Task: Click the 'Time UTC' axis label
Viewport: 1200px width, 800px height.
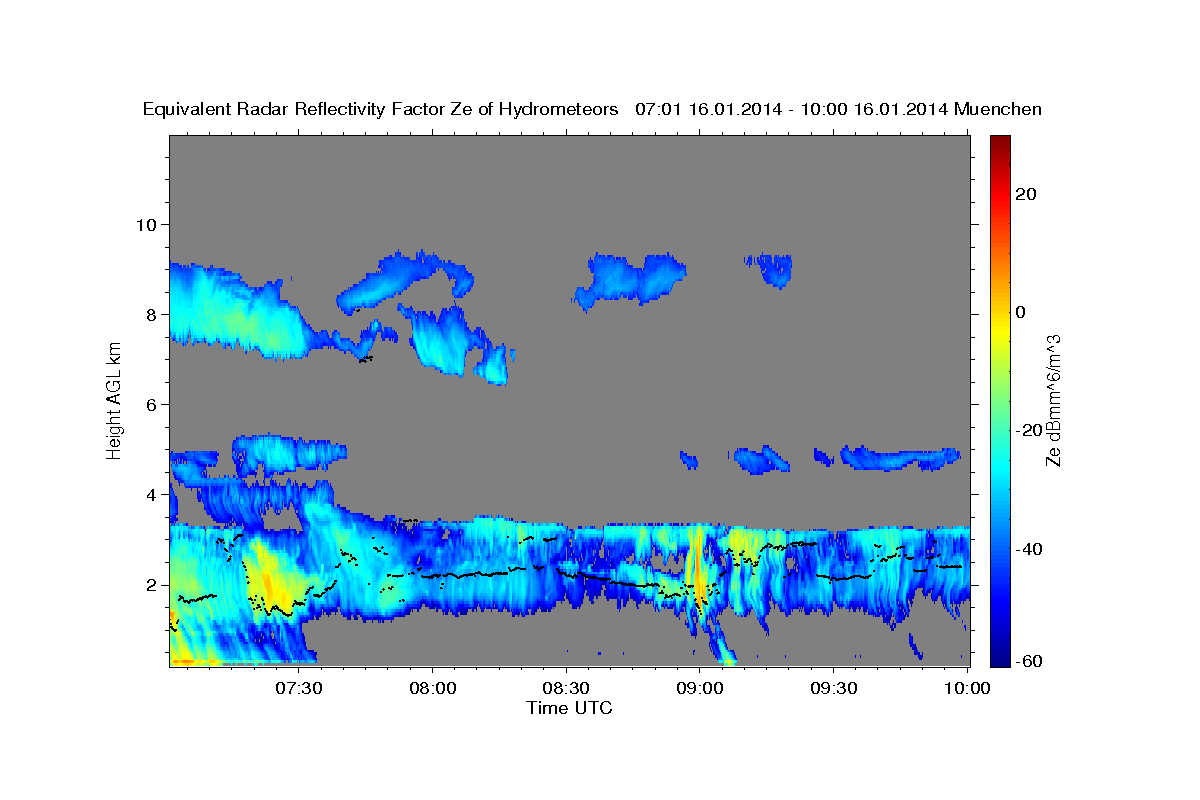Action: click(x=569, y=708)
